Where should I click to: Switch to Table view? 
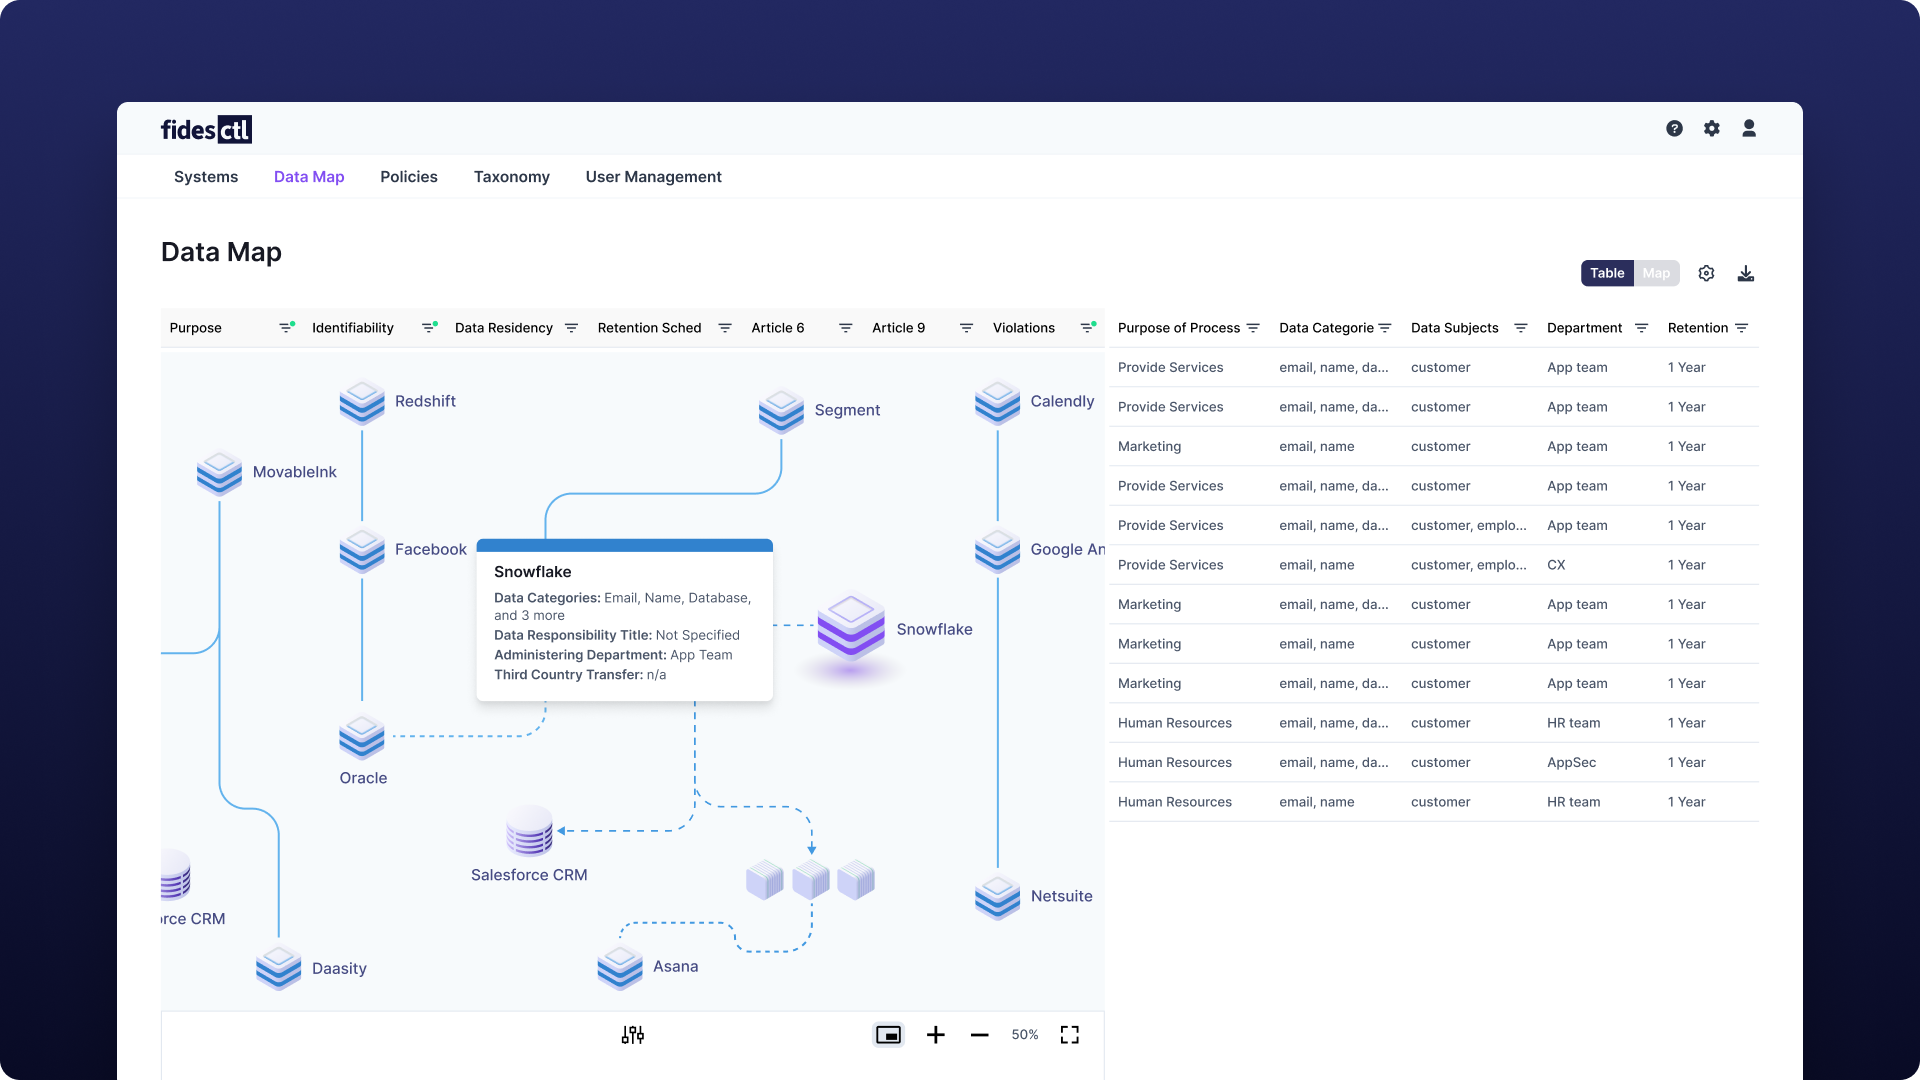(x=1607, y=274)
